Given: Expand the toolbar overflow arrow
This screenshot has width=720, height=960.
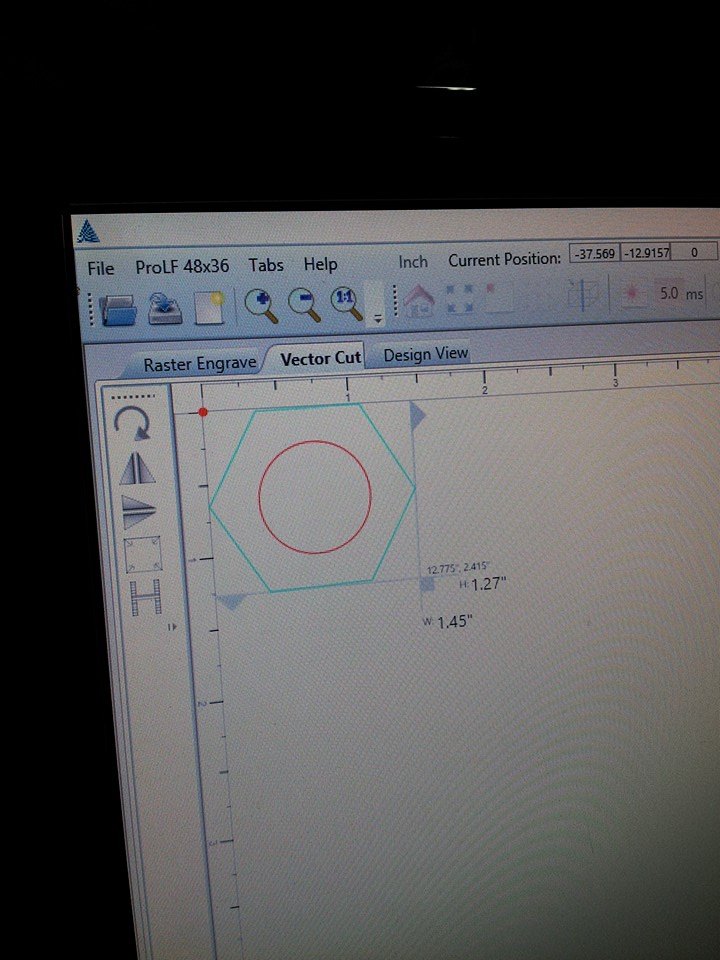Looking at the screenshot, I should tap(378, 319).
